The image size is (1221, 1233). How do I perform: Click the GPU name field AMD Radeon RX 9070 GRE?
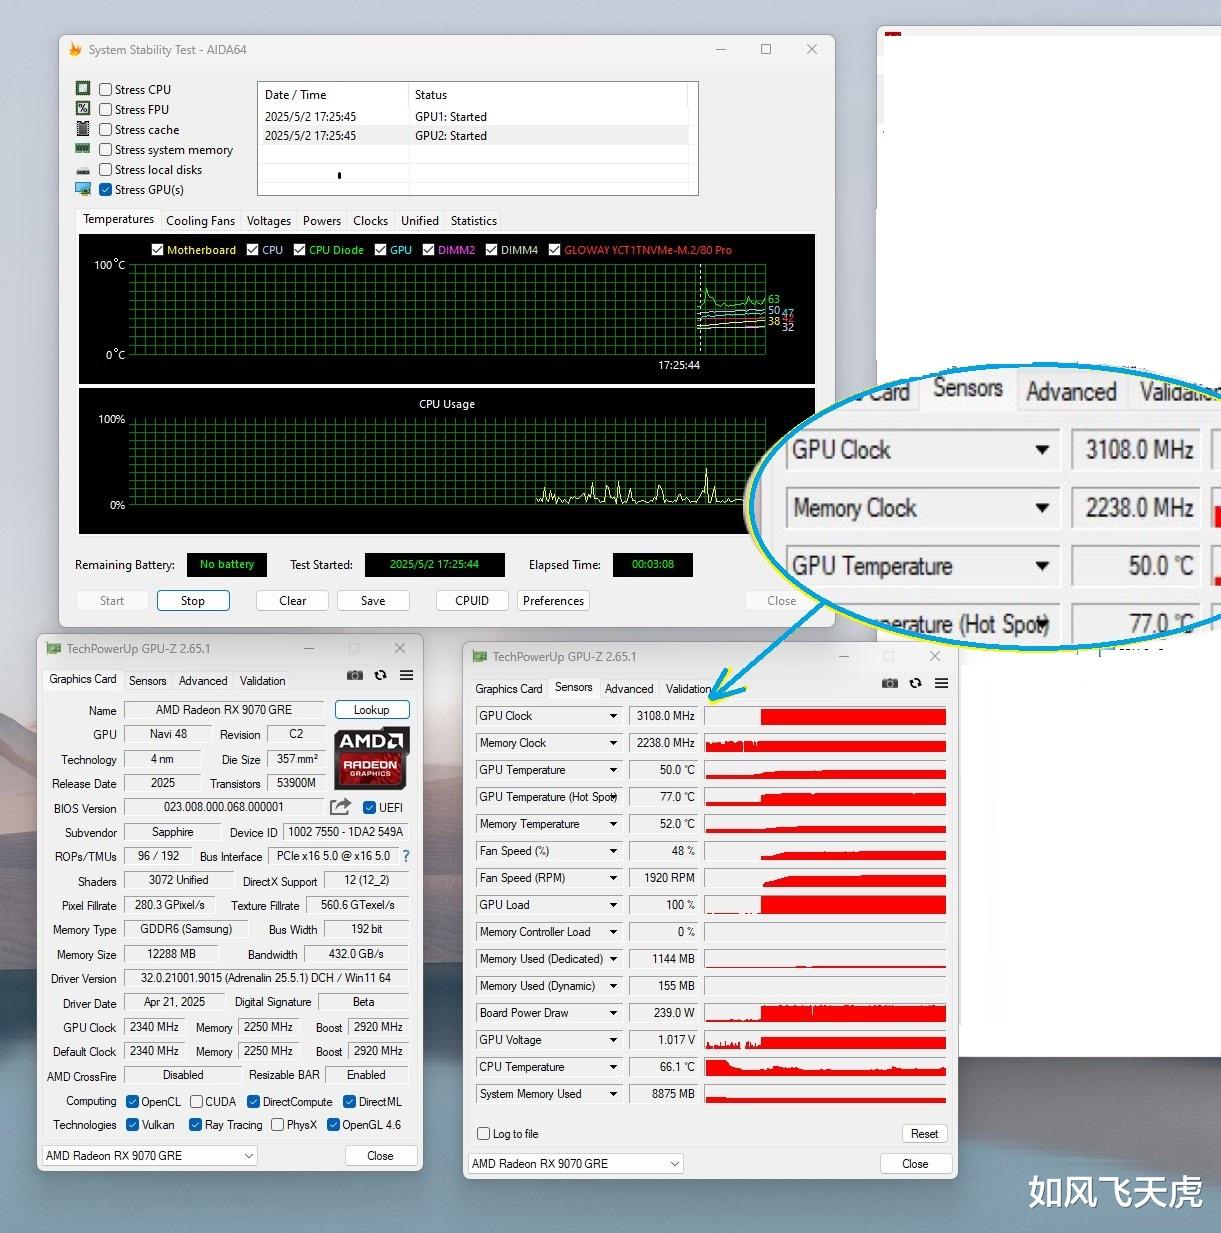224,710
